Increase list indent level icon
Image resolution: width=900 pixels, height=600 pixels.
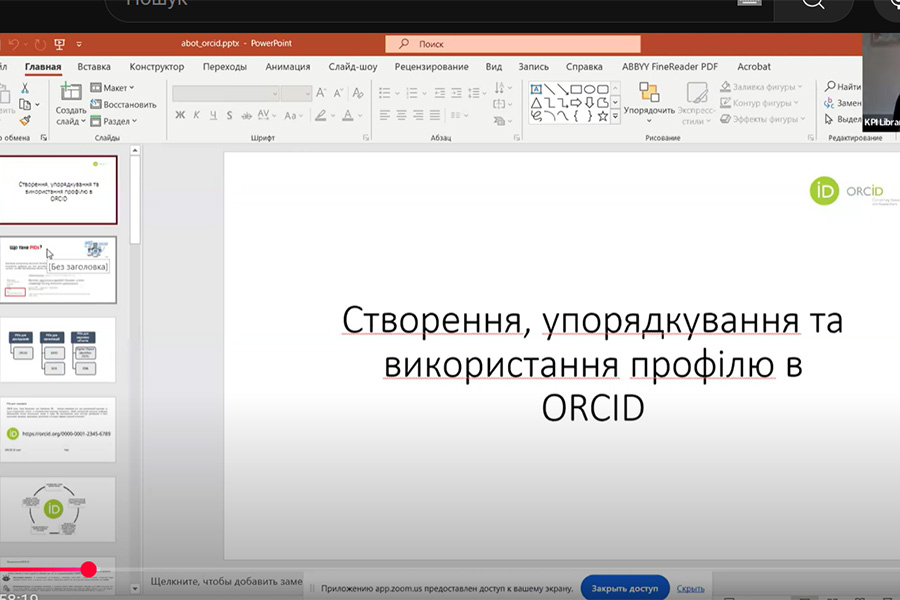[456, 92]
